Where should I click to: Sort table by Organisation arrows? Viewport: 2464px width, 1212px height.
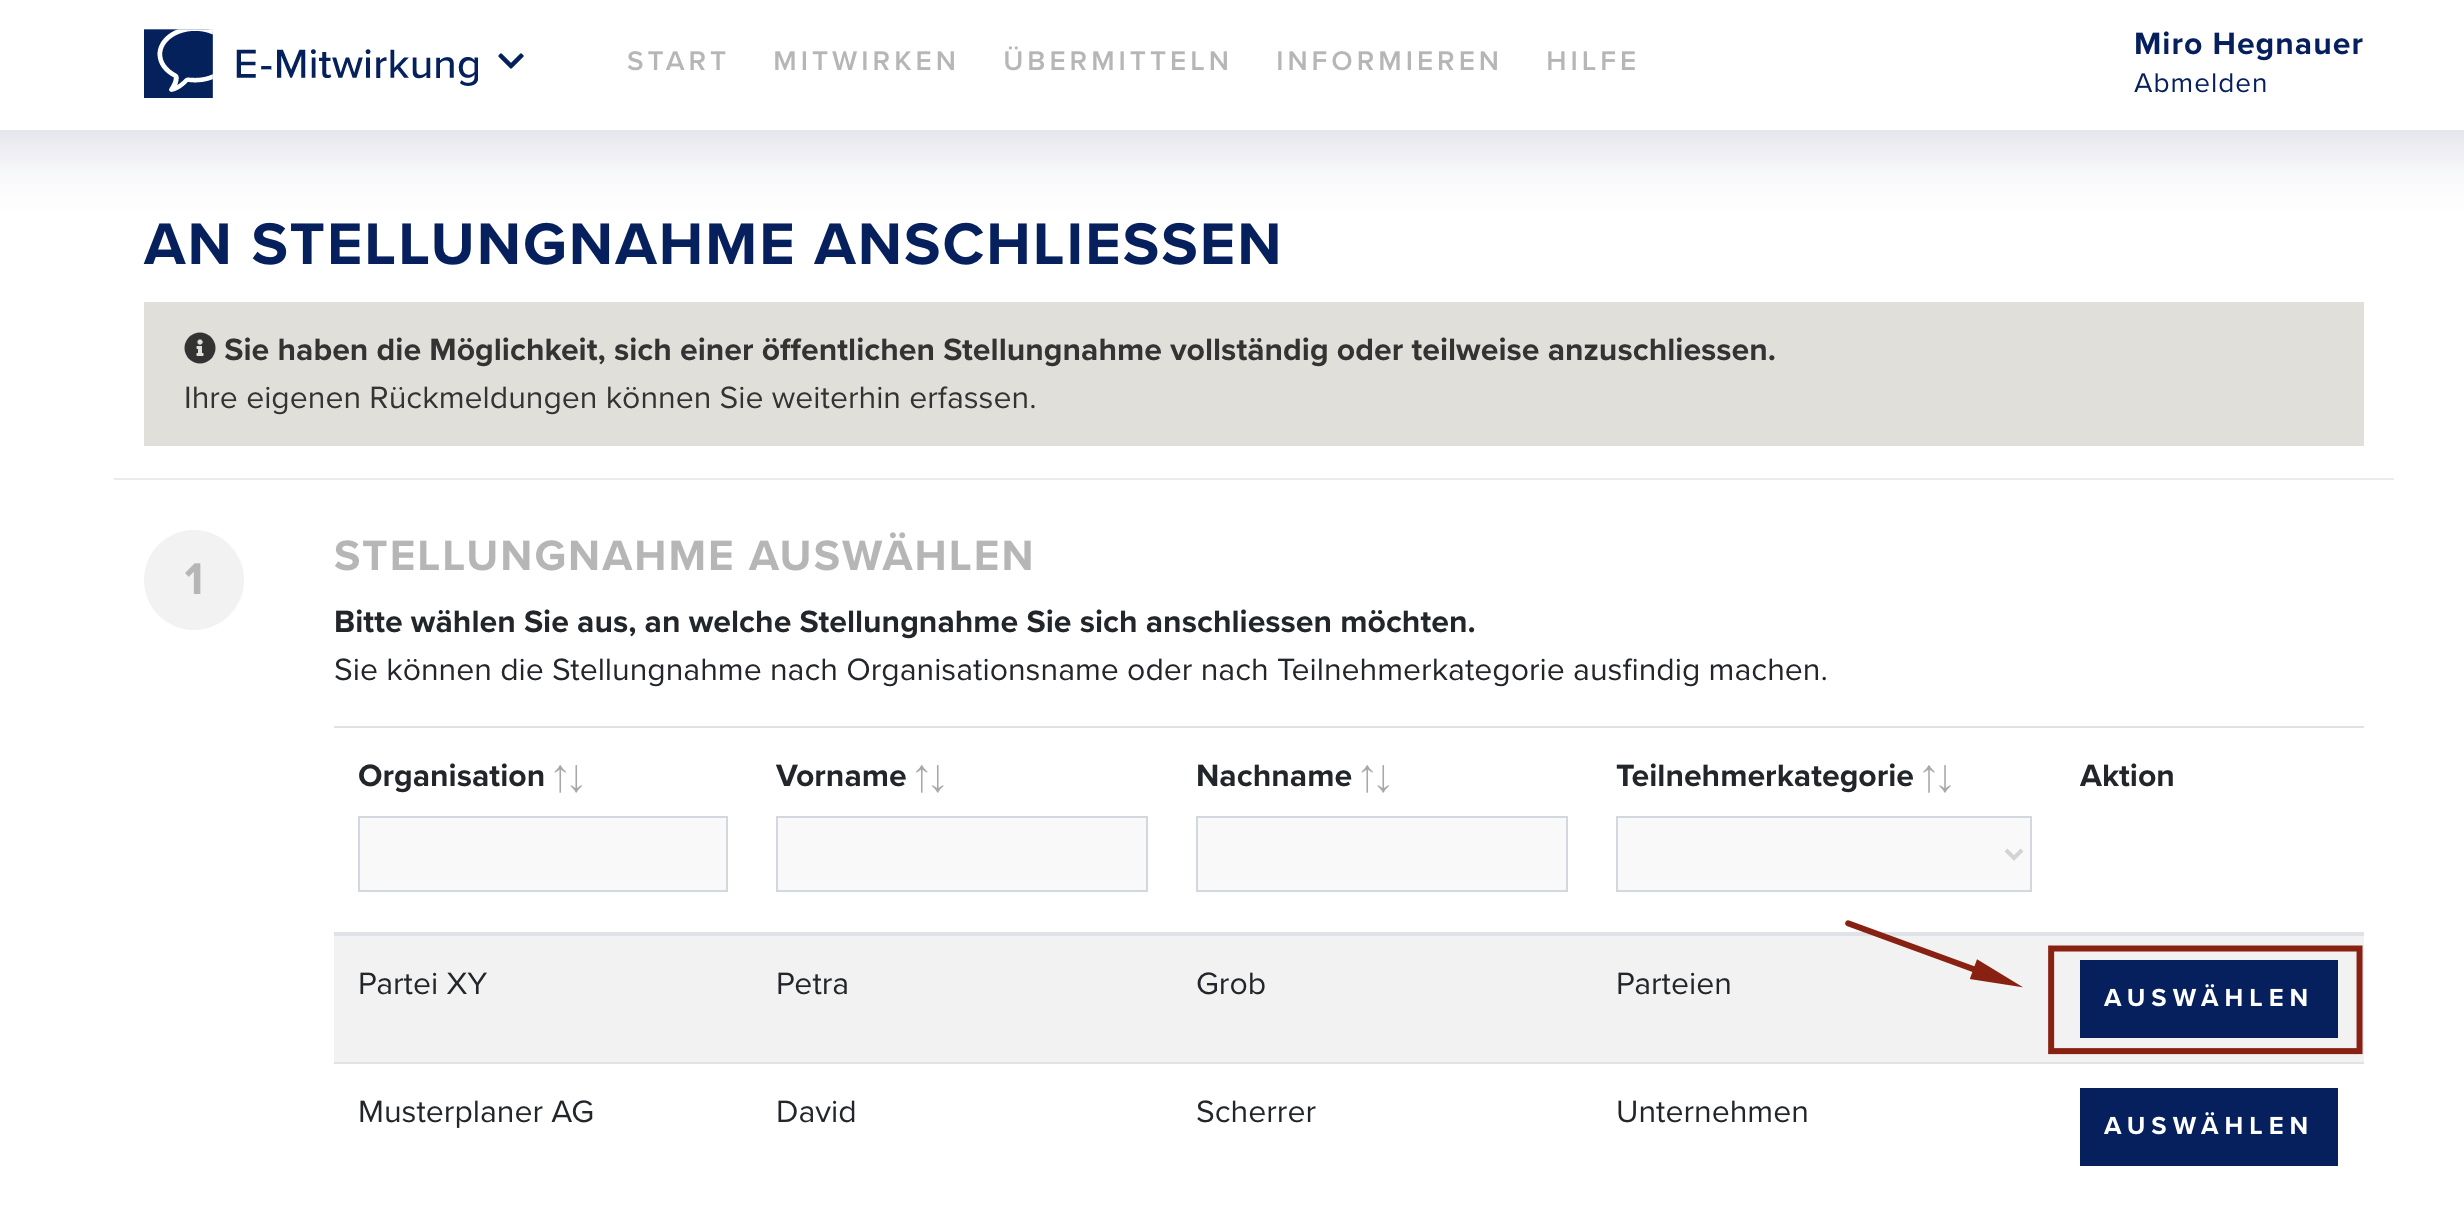point(569,778)
